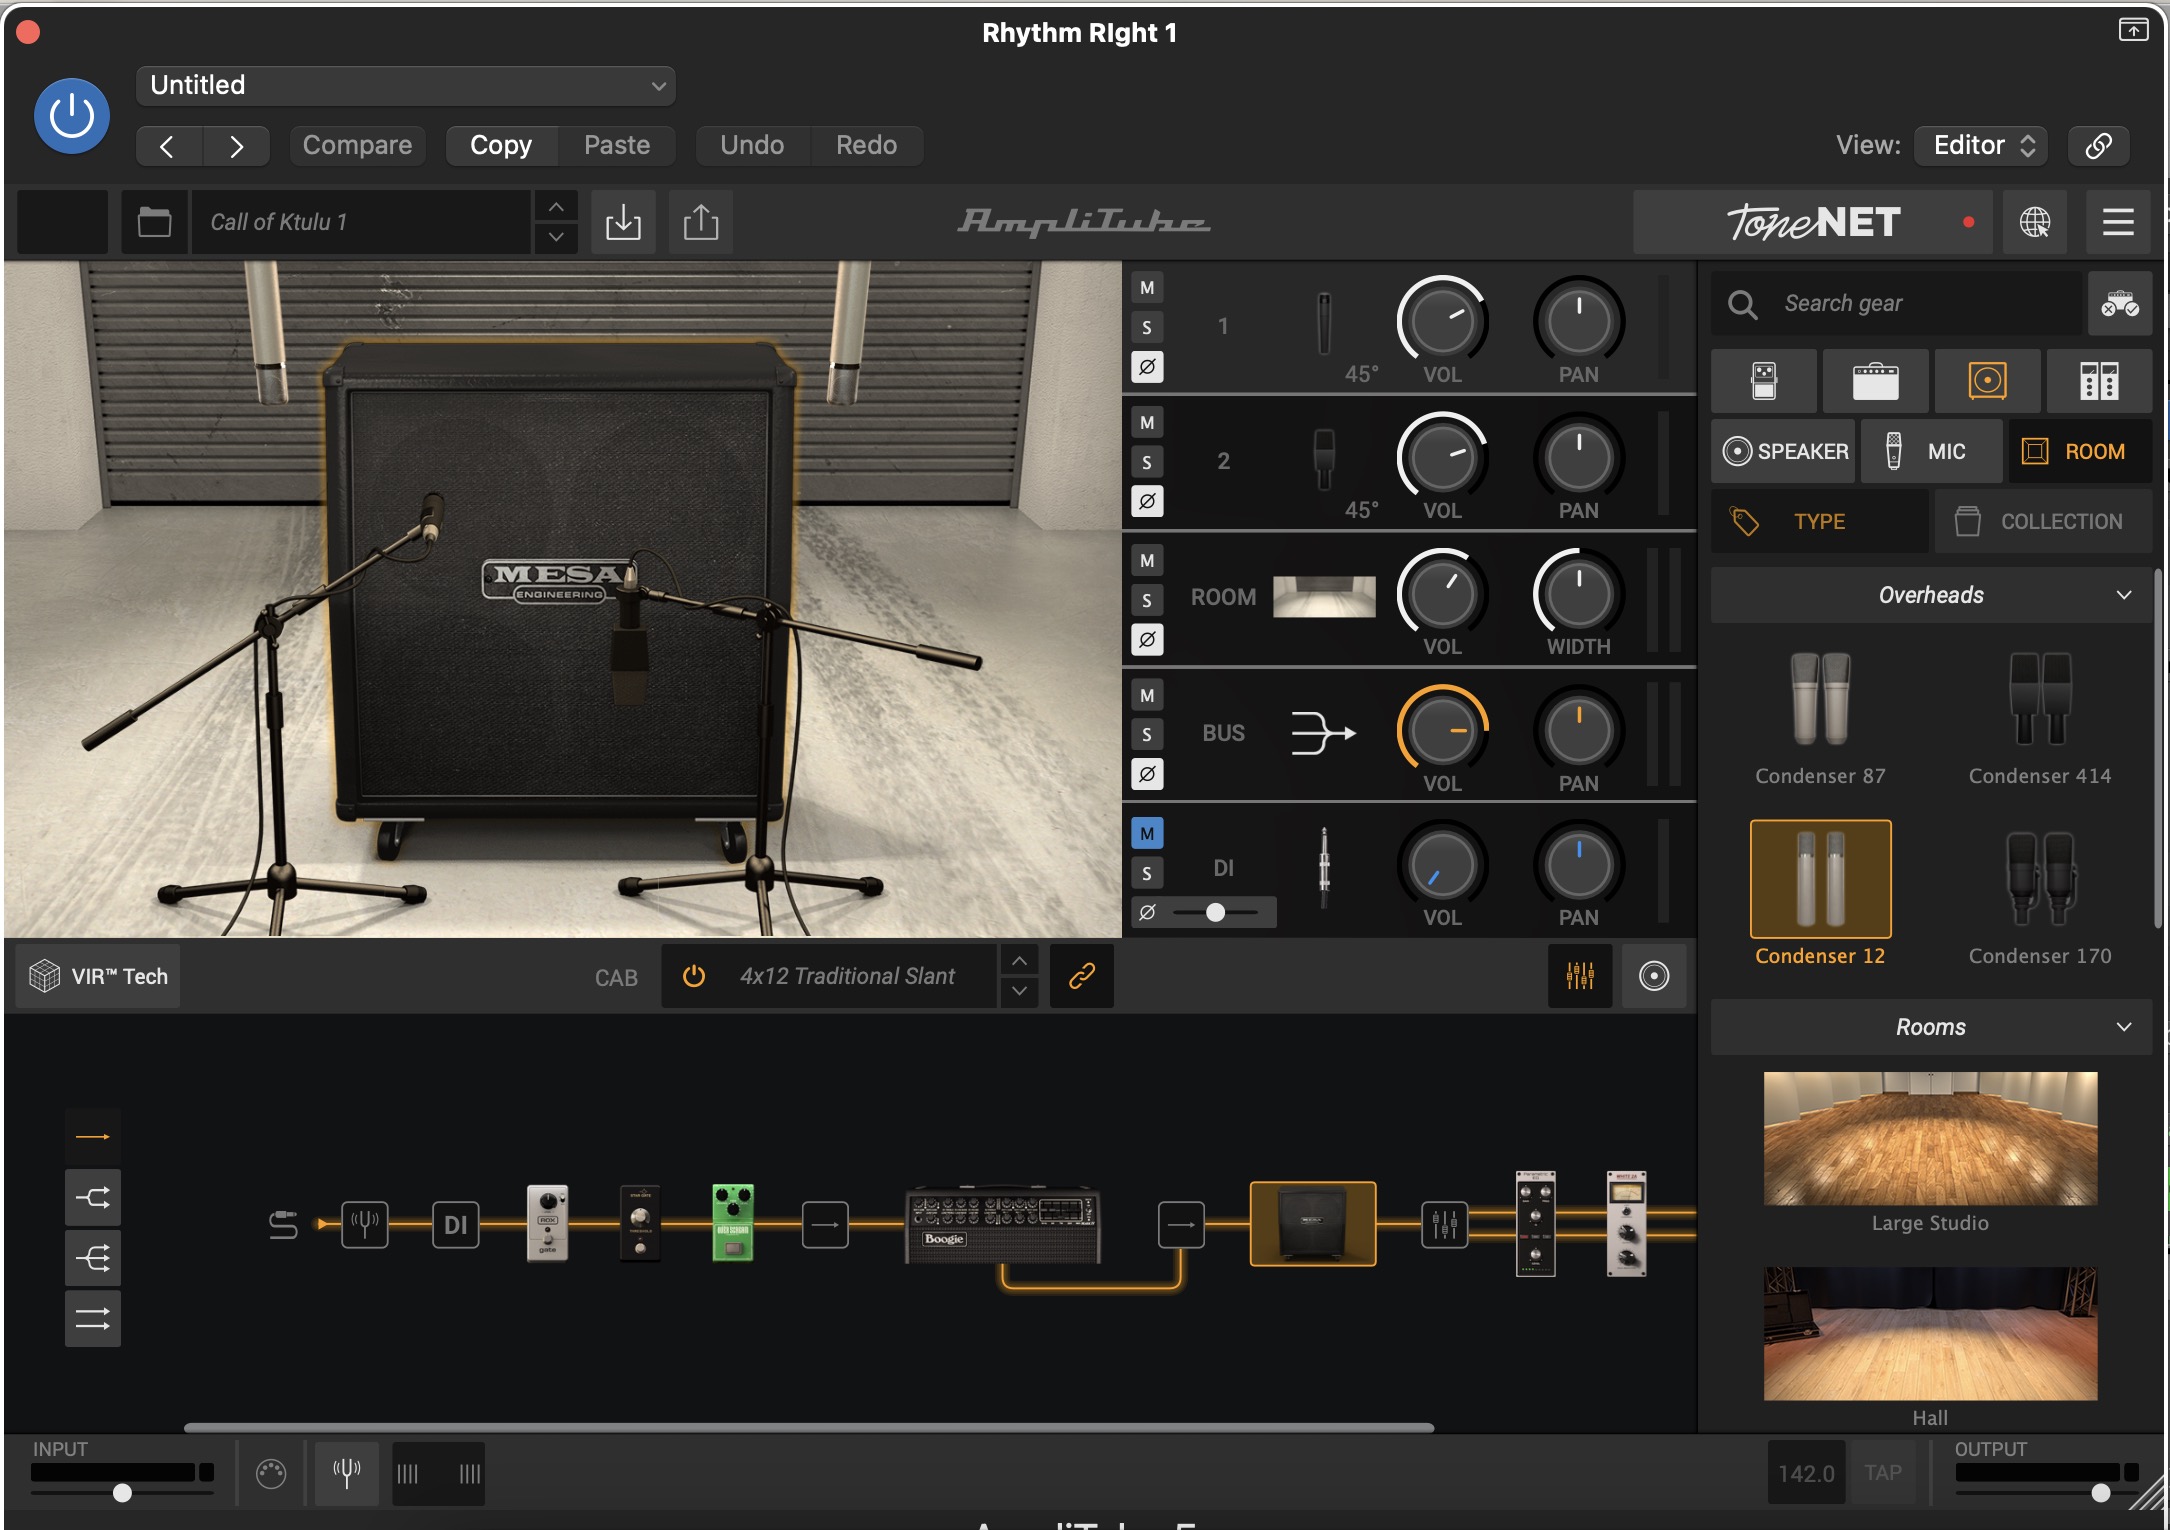Solo the BUS channel
The width and height of the screenshot is (2170, 1530).
click(x=1147, y=735)
